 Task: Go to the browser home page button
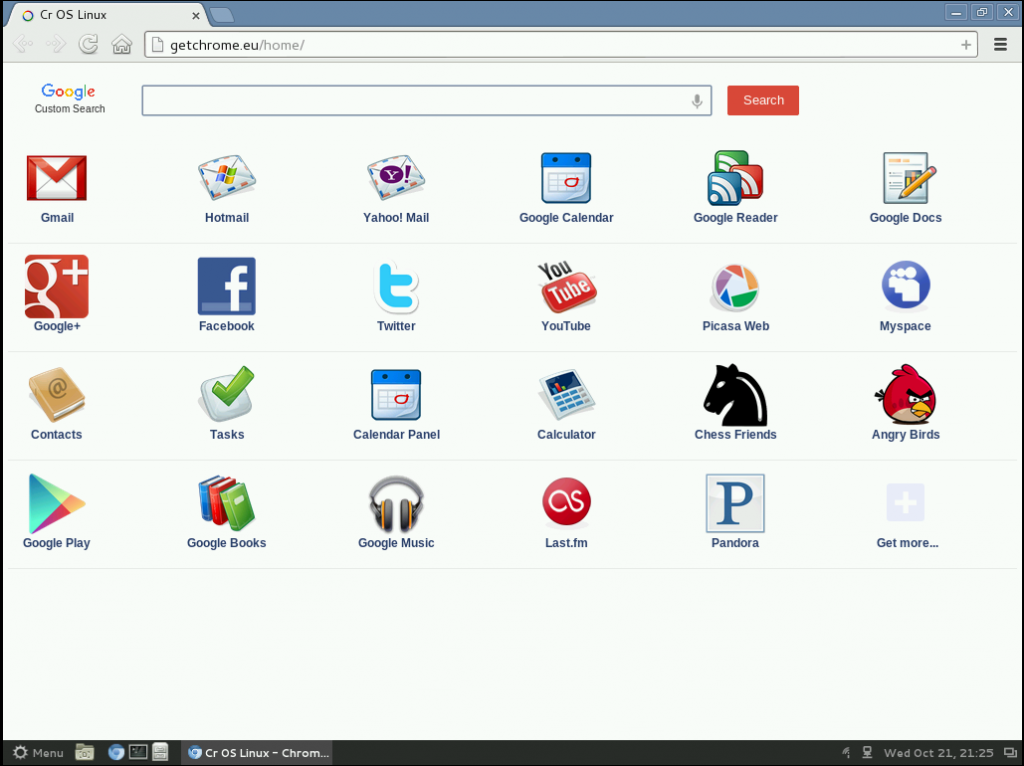(121, 44)
